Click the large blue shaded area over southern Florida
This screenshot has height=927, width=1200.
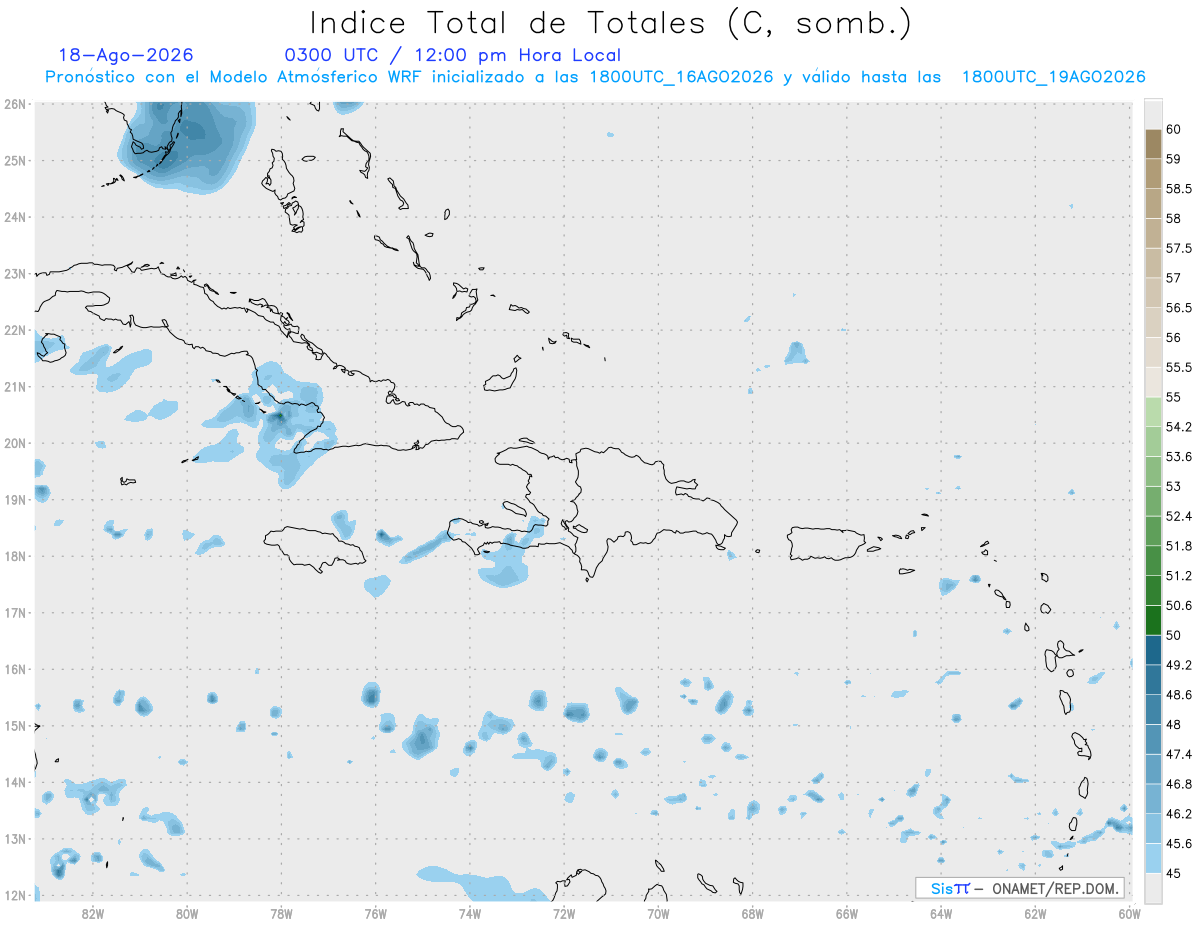(188, 145)
